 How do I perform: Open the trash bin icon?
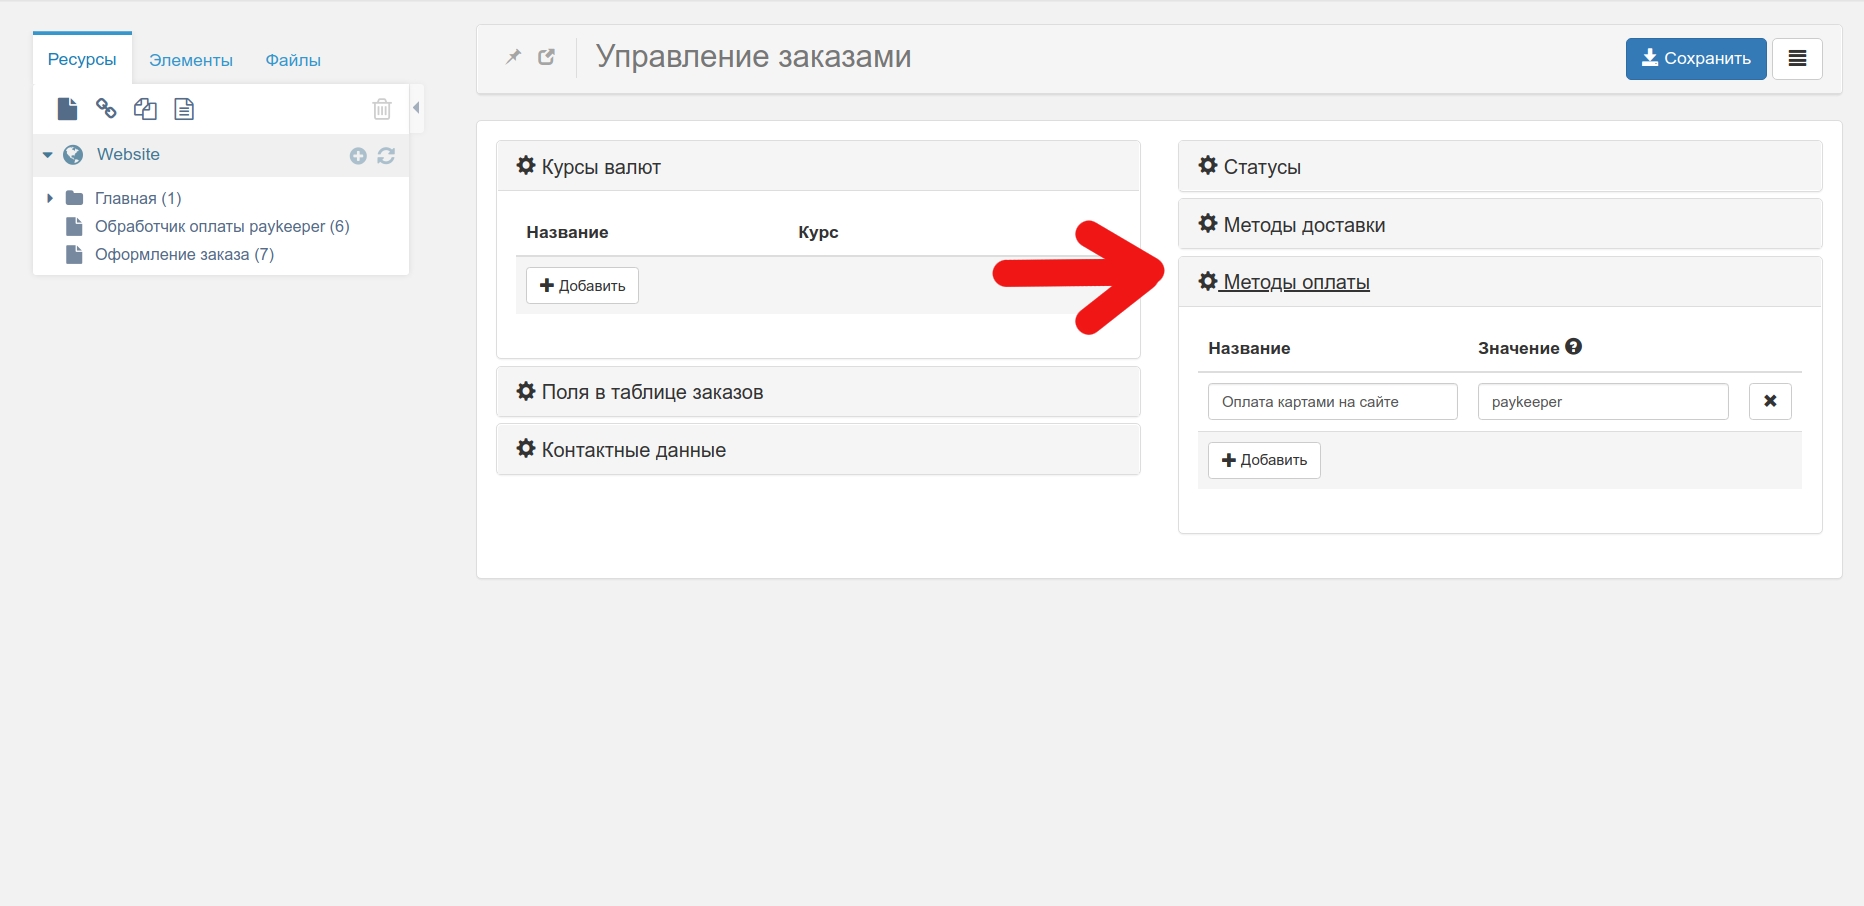pyautogui.click(x=382, y=109)
